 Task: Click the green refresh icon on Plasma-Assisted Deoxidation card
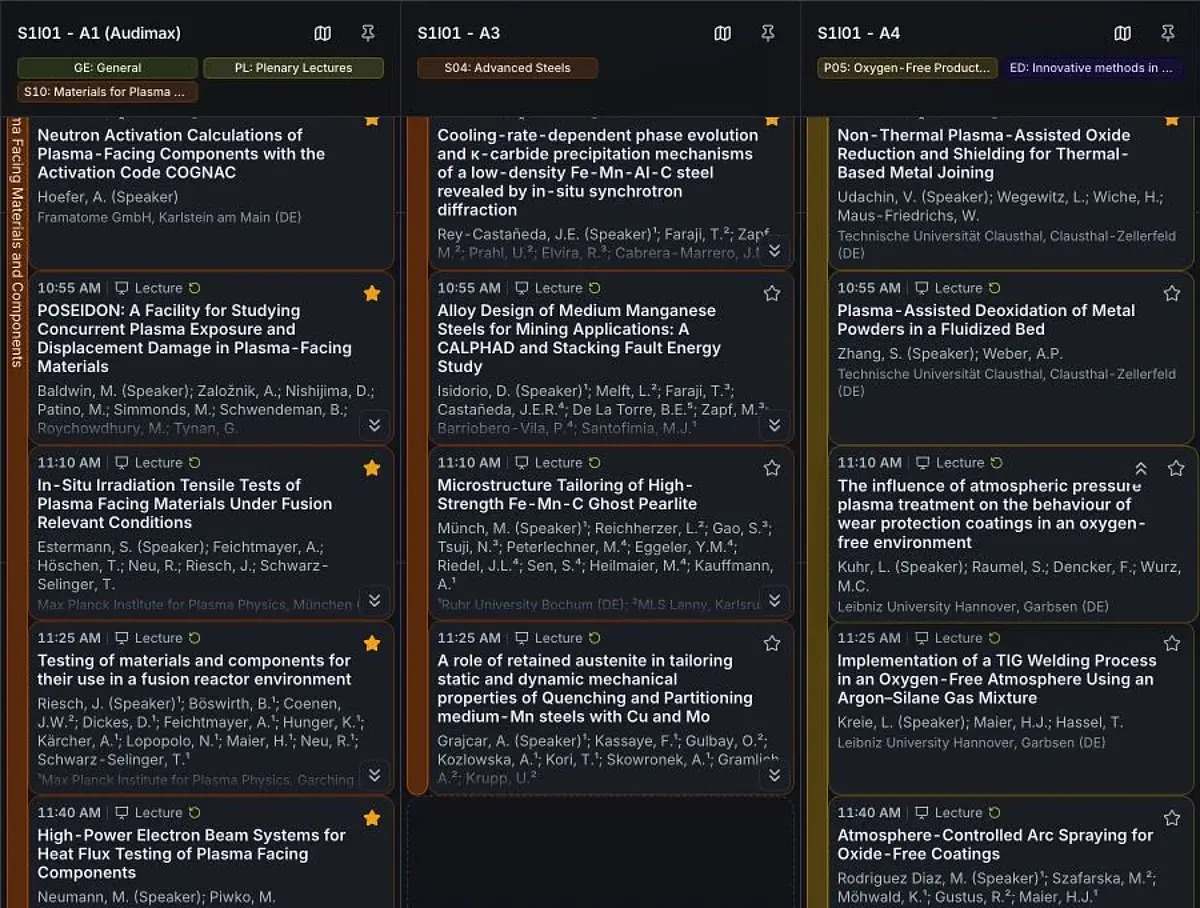coord(995,288)
